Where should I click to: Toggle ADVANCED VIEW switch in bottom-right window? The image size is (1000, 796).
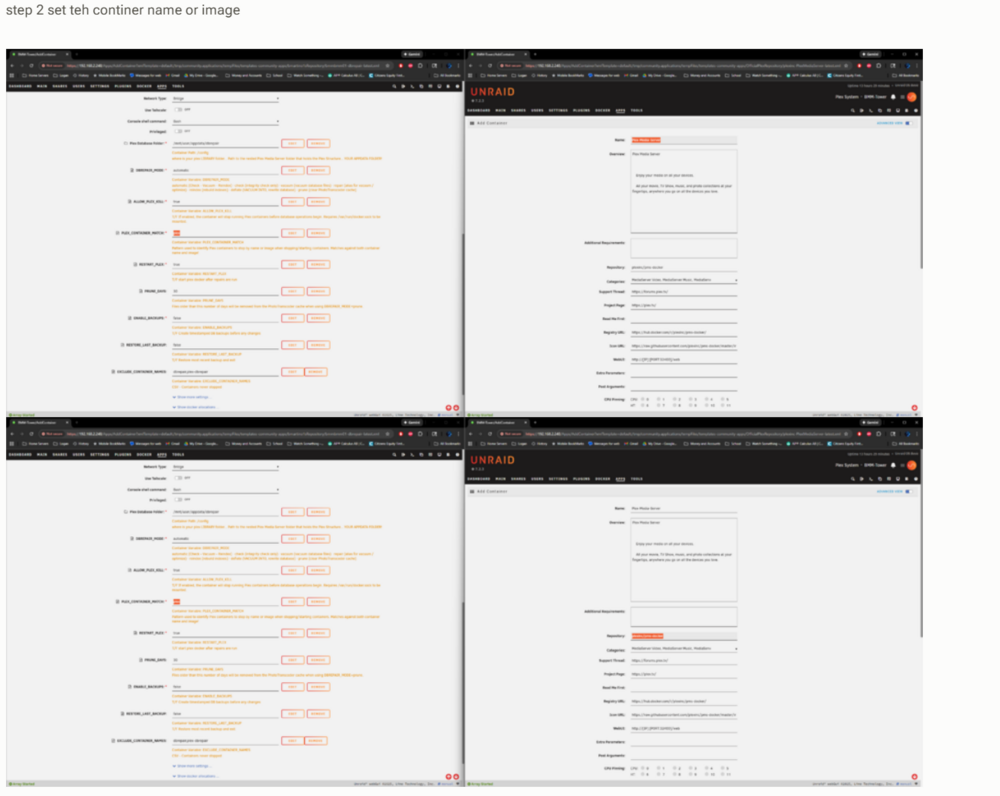coord(908,492)
